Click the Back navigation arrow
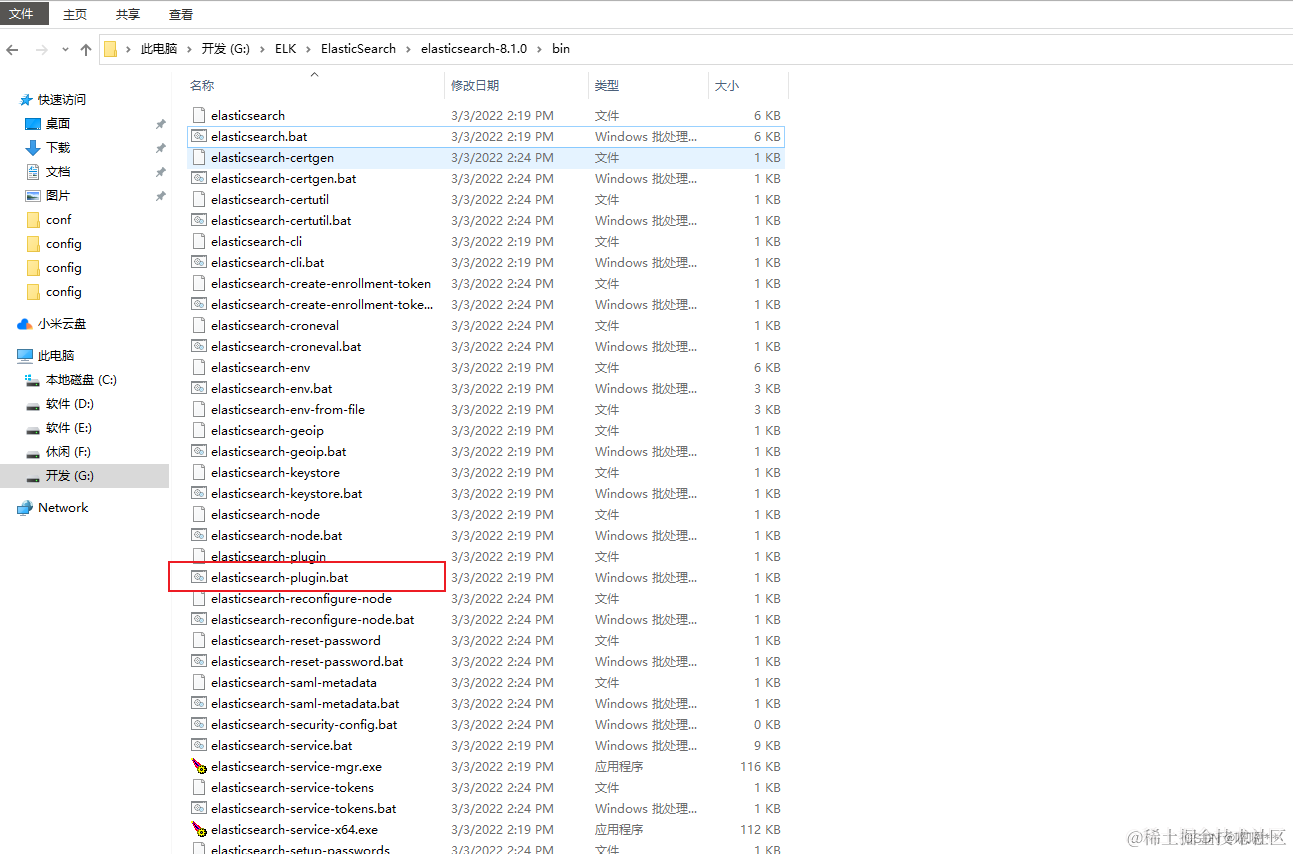 pos(12,49)
